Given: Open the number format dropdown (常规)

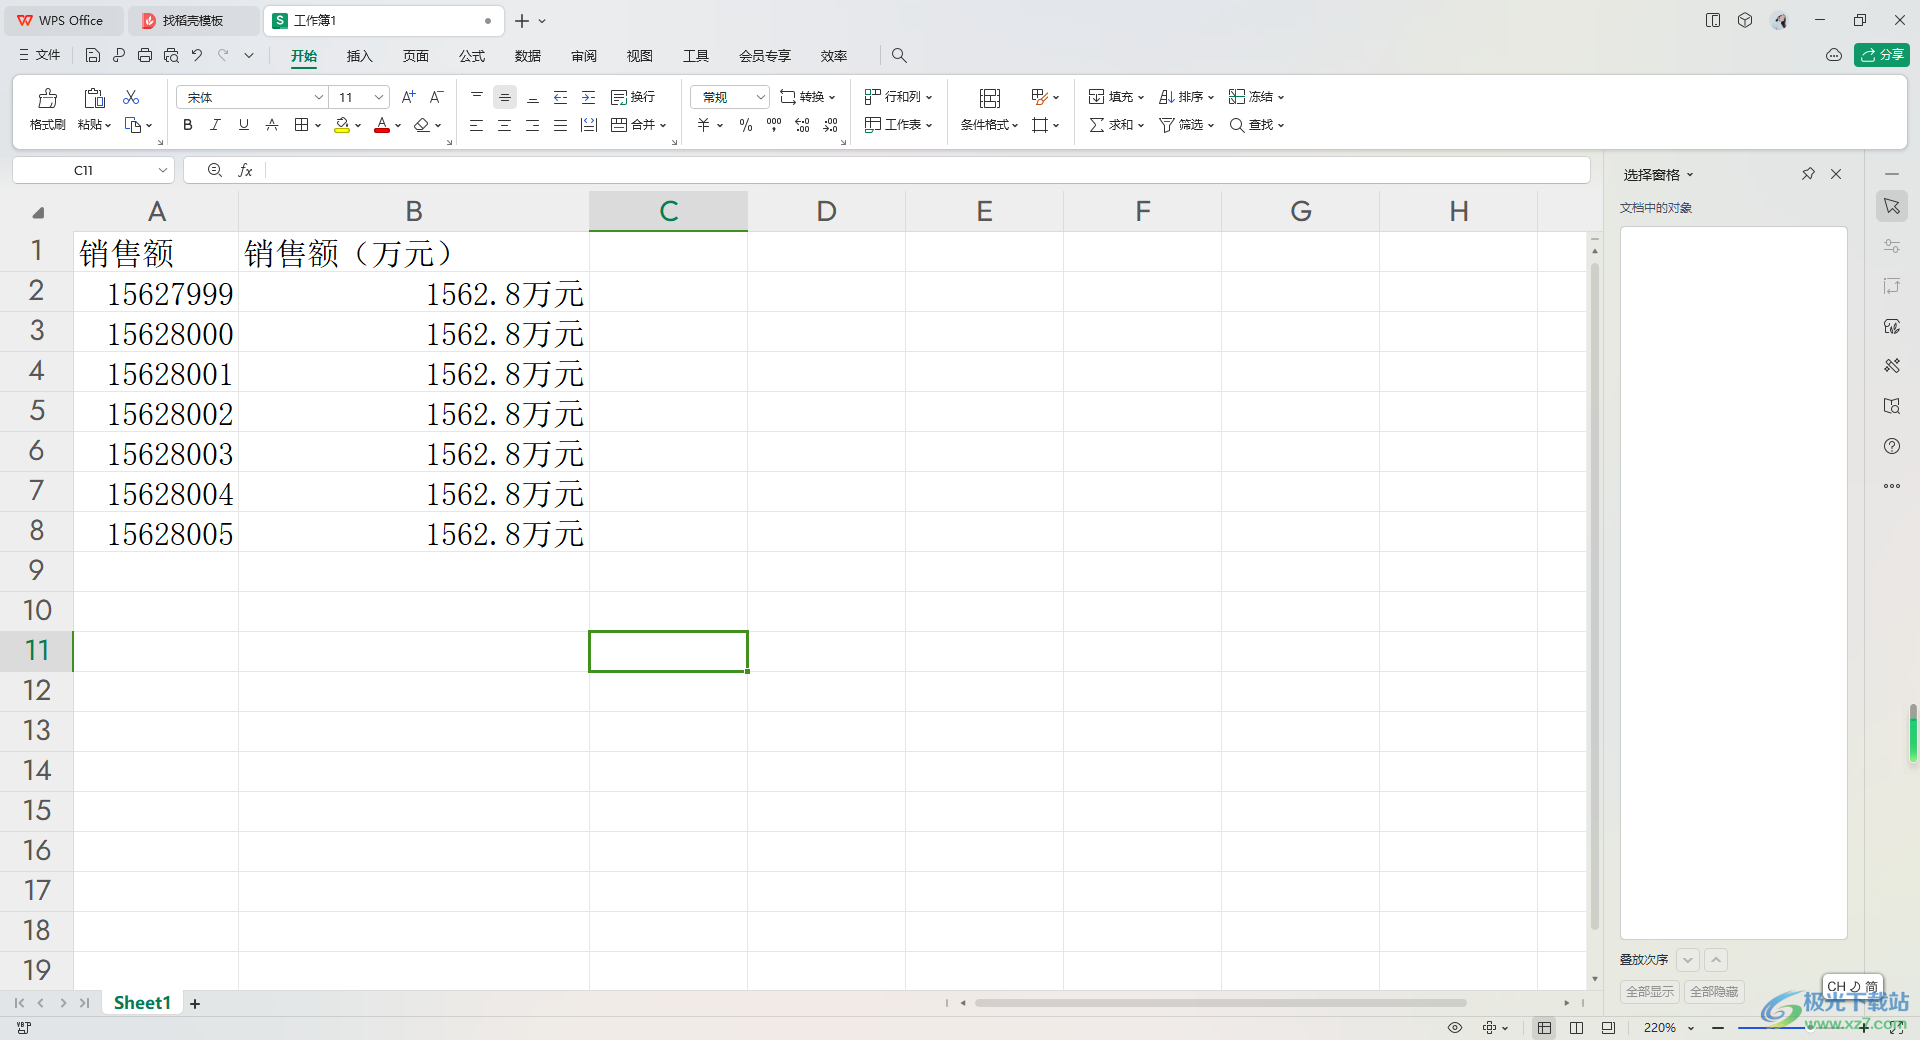Looking at the screenshot, I should (x=730, y=97).
